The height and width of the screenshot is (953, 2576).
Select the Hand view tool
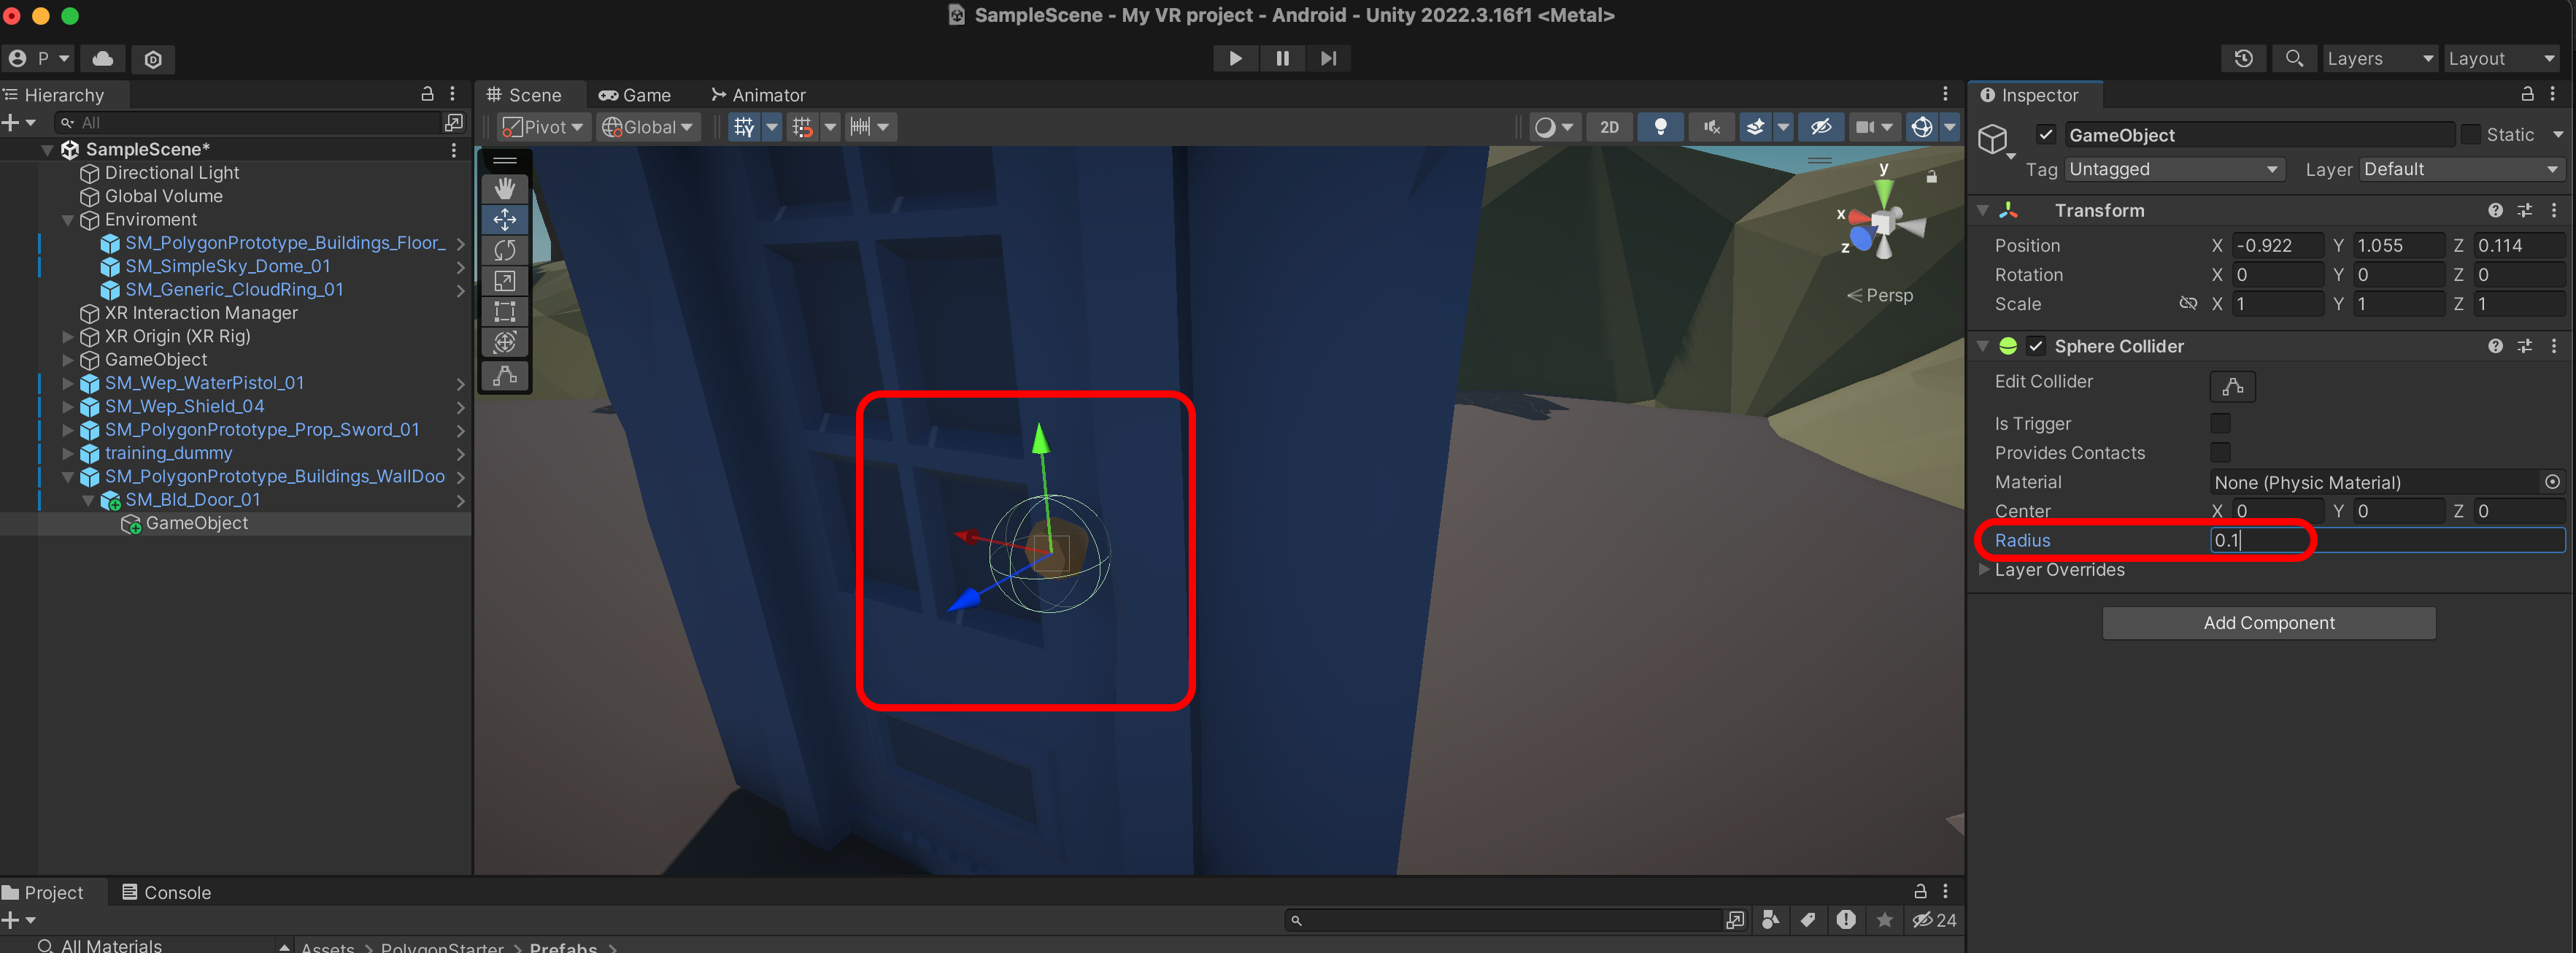505,188
